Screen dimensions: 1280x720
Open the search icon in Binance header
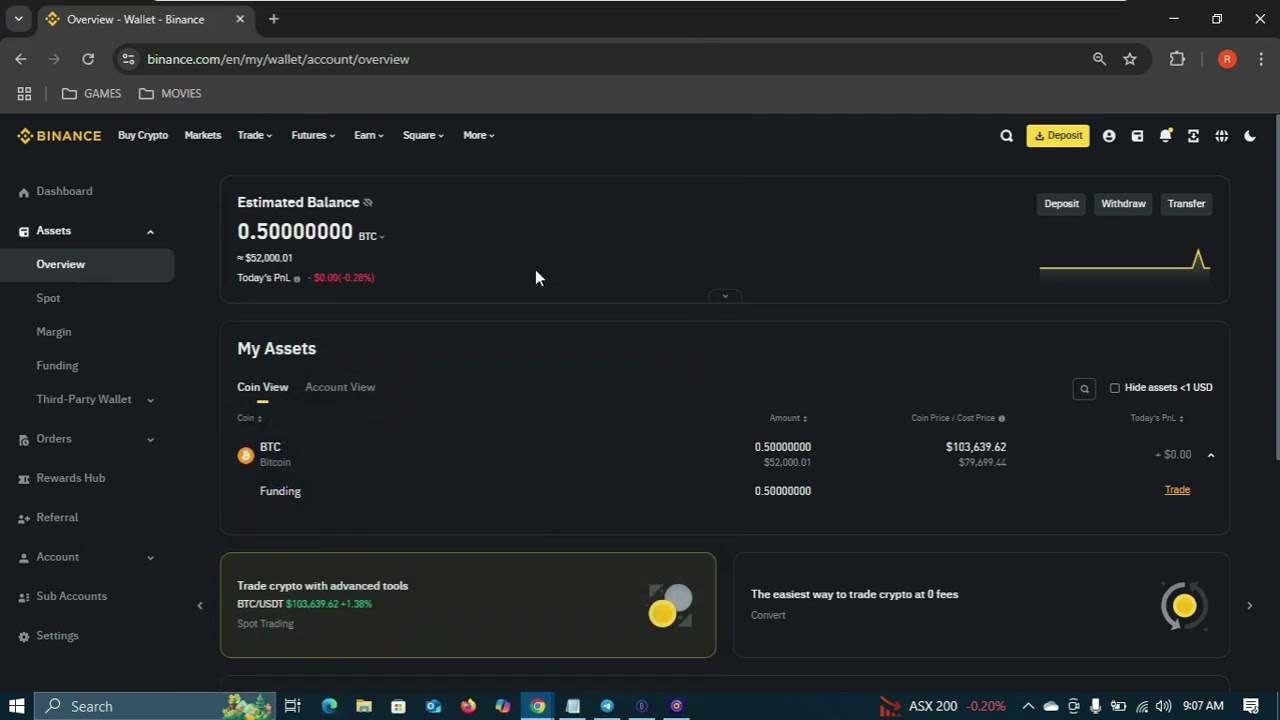(x=1007, y=136)
